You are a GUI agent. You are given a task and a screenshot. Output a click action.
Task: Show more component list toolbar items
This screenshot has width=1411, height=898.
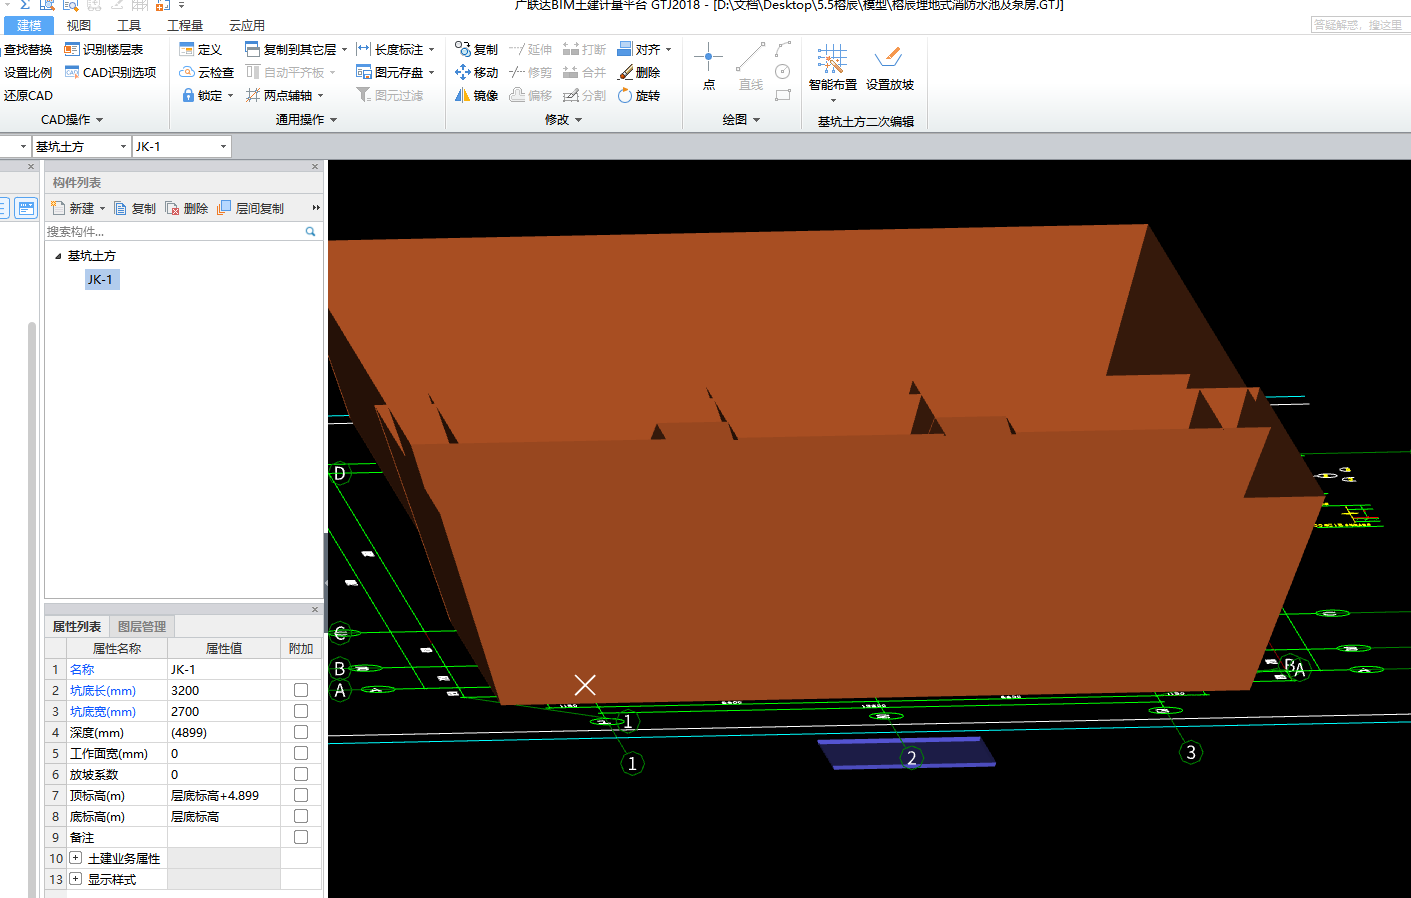pos(316,208)
